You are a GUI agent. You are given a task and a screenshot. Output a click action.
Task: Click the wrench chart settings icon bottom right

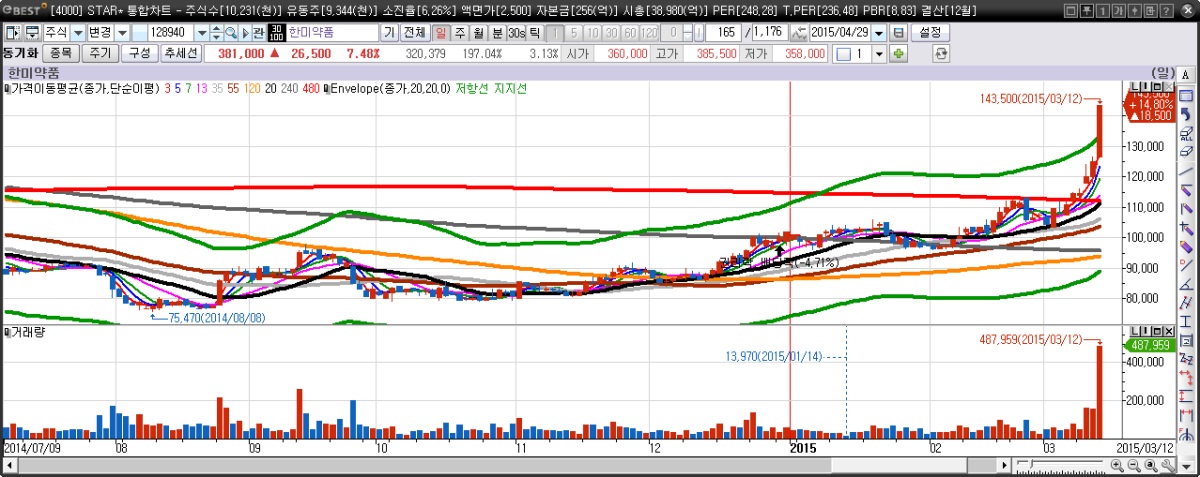click(x=1167, y=466)
